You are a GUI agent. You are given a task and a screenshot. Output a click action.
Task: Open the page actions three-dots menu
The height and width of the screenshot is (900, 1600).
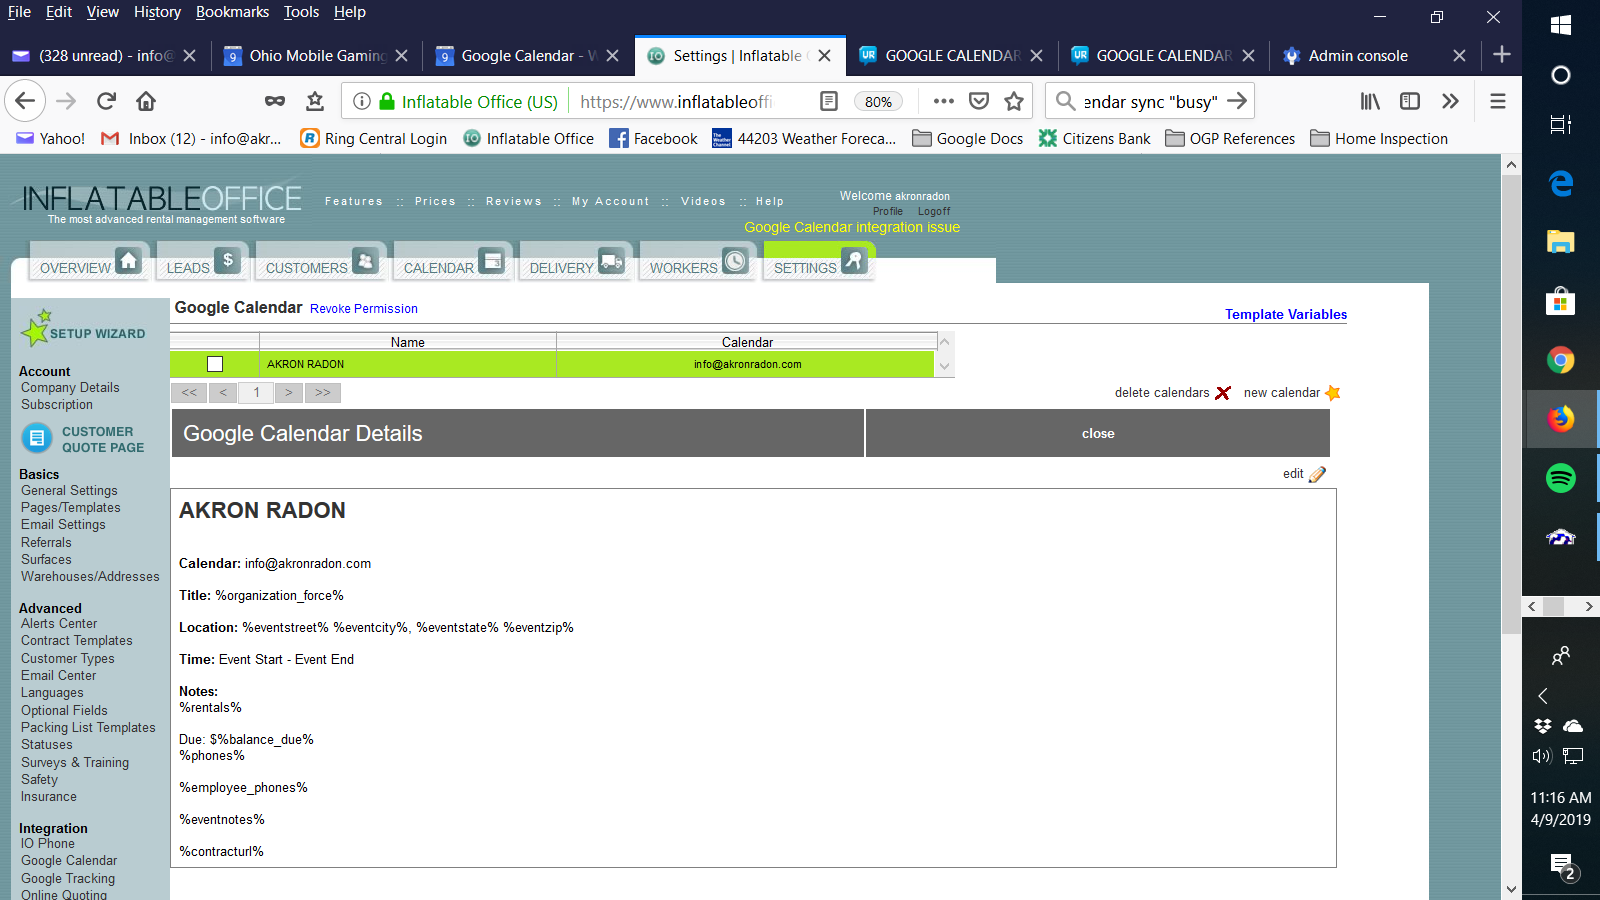pyautogui.click(x=943, y=101)
